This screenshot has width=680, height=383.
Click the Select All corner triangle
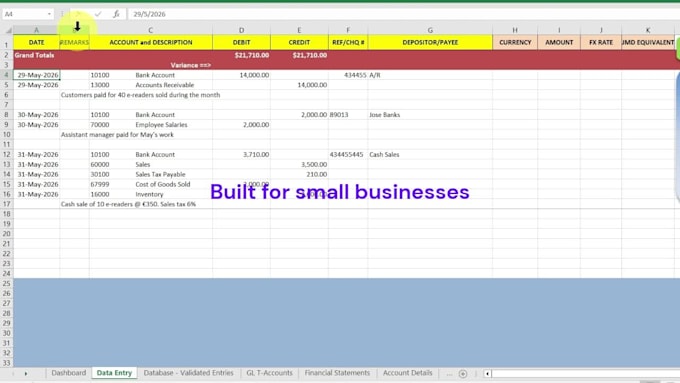(x=8, y=30)
